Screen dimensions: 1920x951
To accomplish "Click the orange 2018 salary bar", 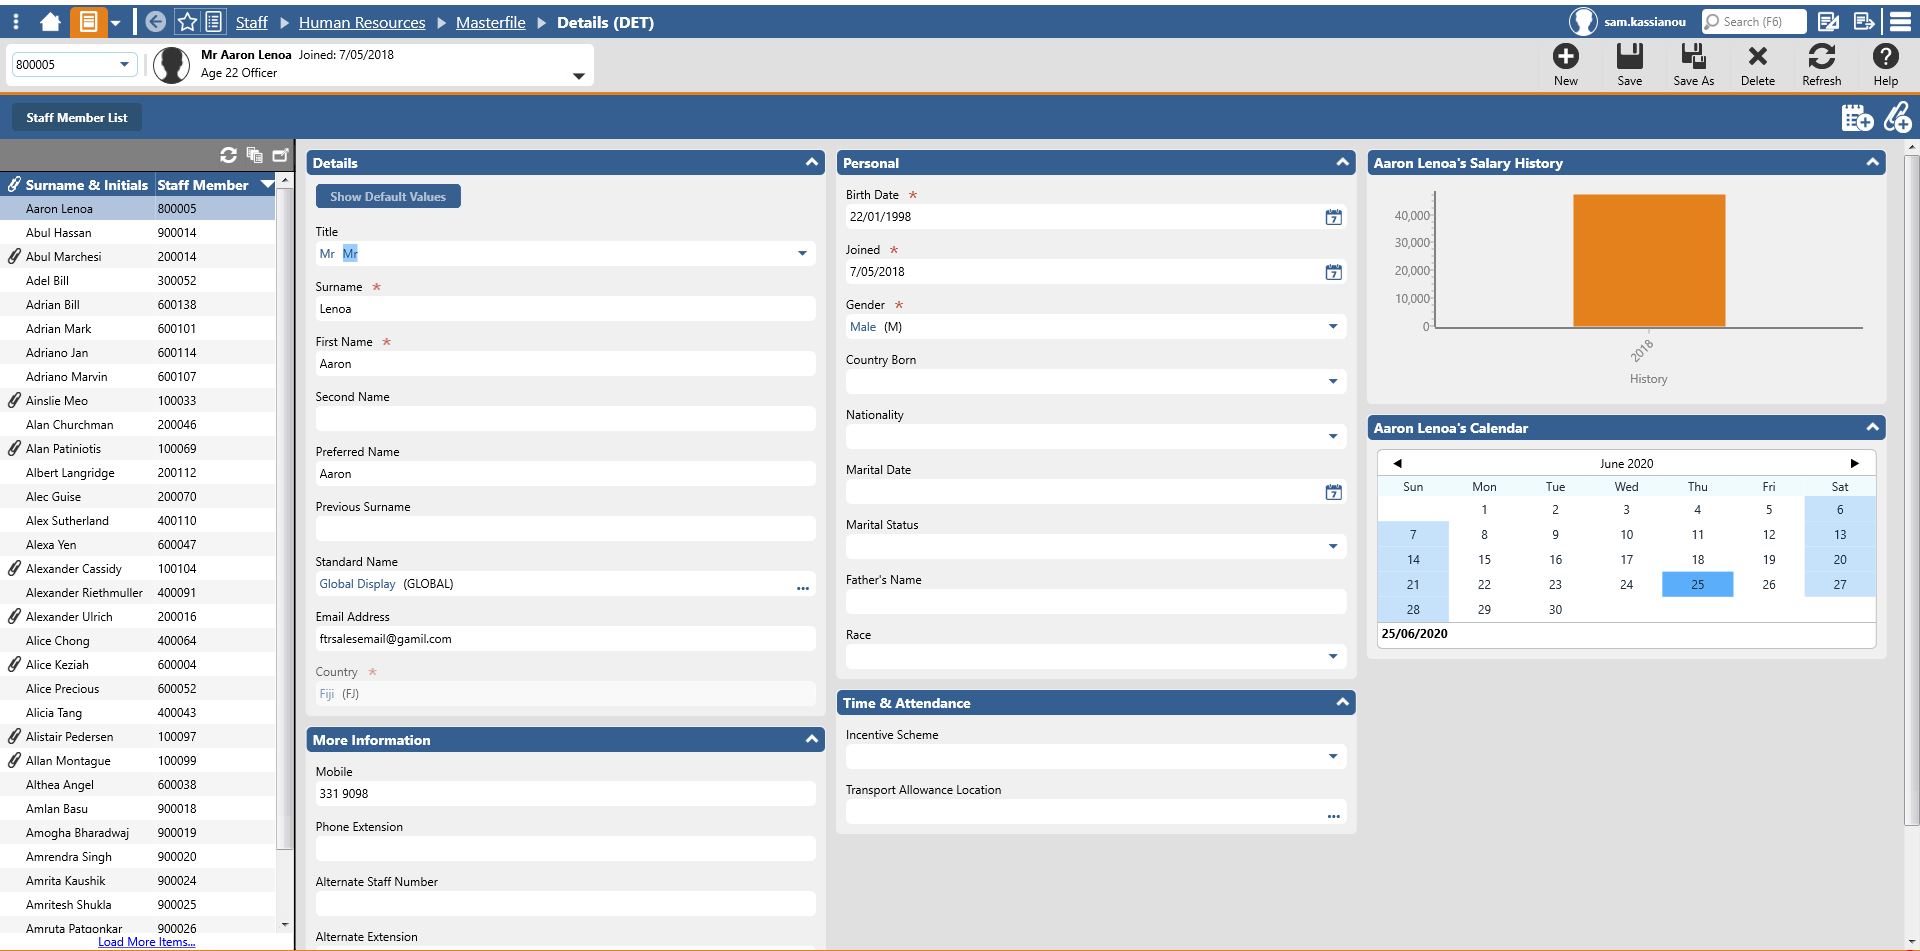I will pos(1648,260).
